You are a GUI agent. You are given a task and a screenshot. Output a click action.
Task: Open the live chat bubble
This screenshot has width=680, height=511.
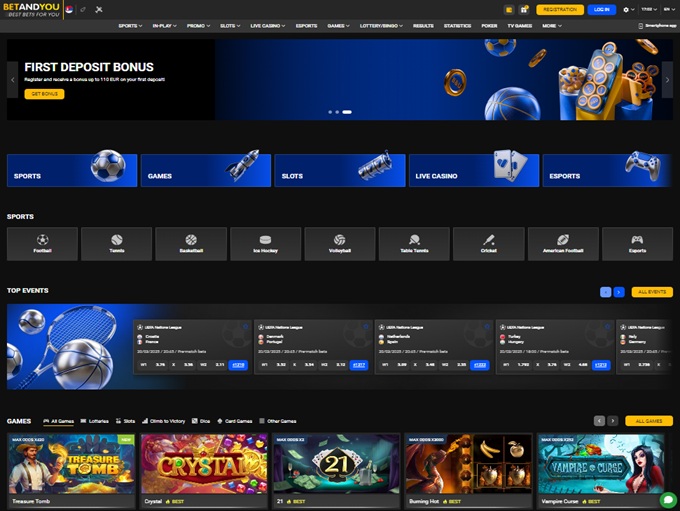667,499
